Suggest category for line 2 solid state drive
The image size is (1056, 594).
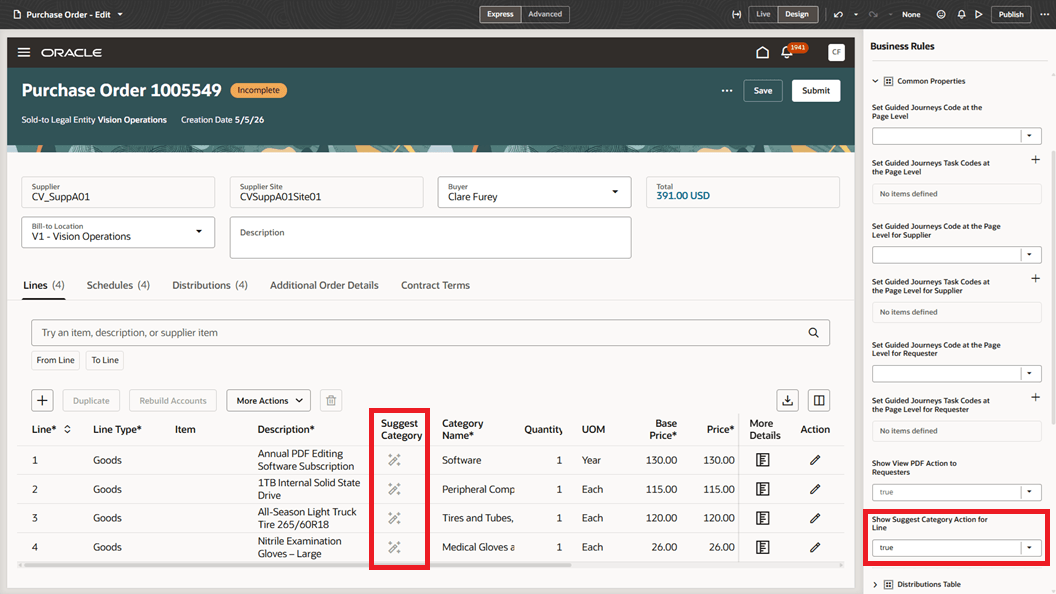[395, 489]
